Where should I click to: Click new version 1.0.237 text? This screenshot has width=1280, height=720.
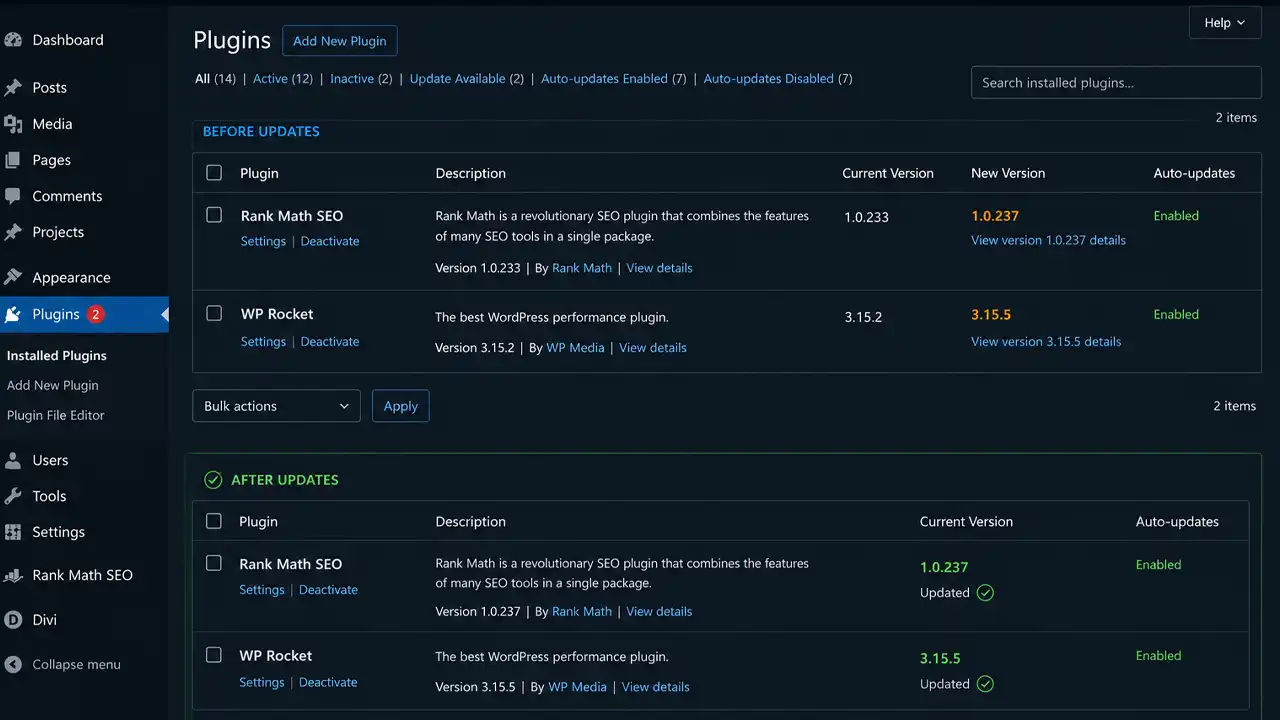pyautogui.click(x=995, y=216)
